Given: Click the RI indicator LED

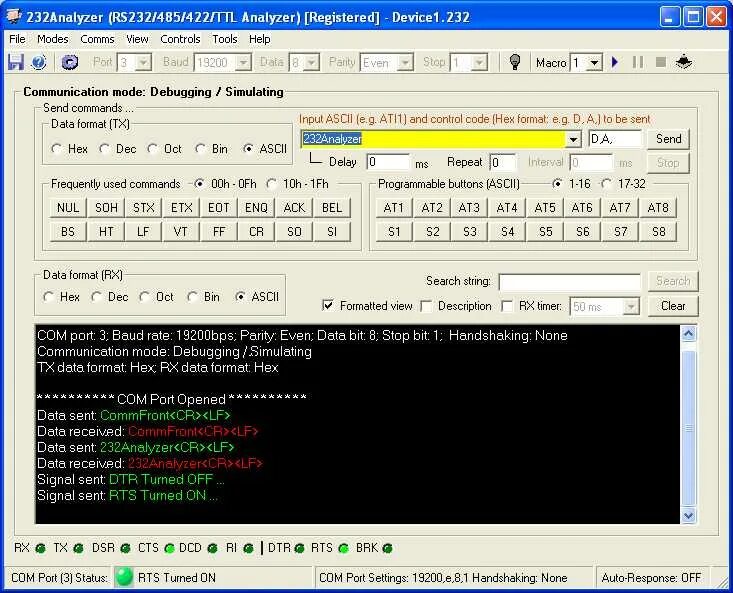Looking at the screenshot, I should click(x=248, y=548).
